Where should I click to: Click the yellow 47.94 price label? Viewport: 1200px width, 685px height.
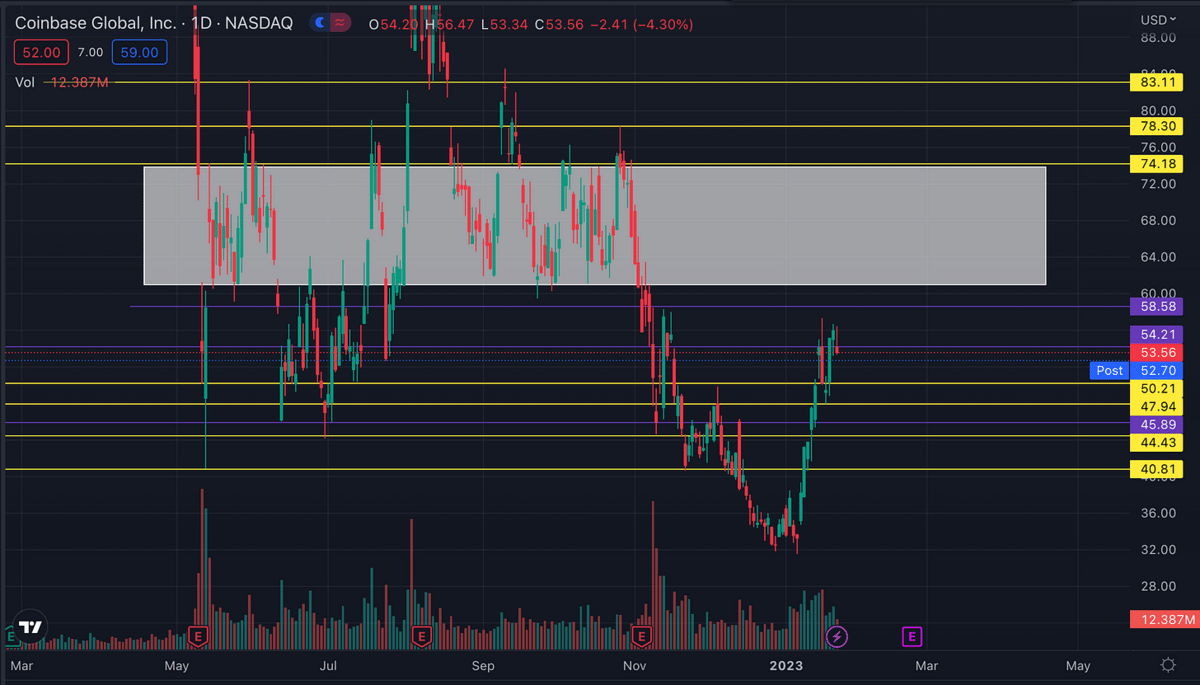[1158, 406]
